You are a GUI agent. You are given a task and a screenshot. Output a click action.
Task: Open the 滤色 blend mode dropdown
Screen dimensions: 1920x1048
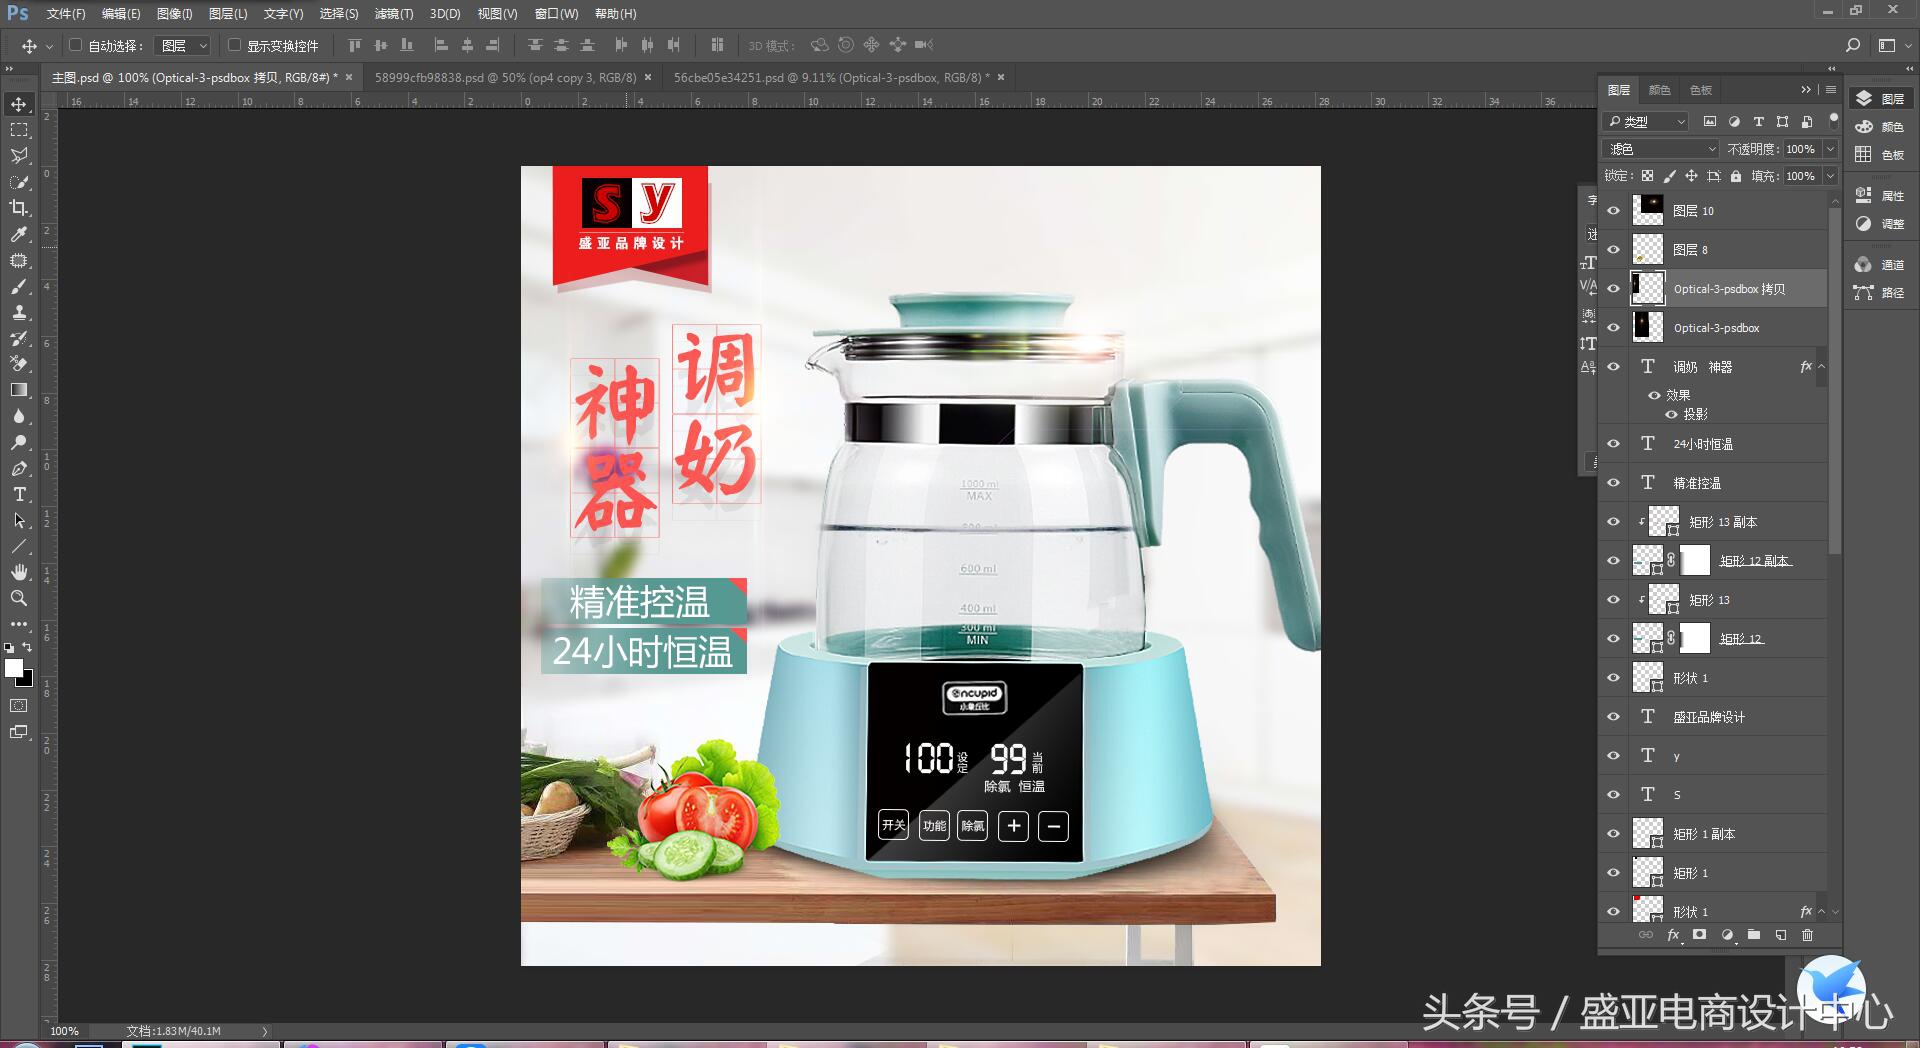[1658, 148]
